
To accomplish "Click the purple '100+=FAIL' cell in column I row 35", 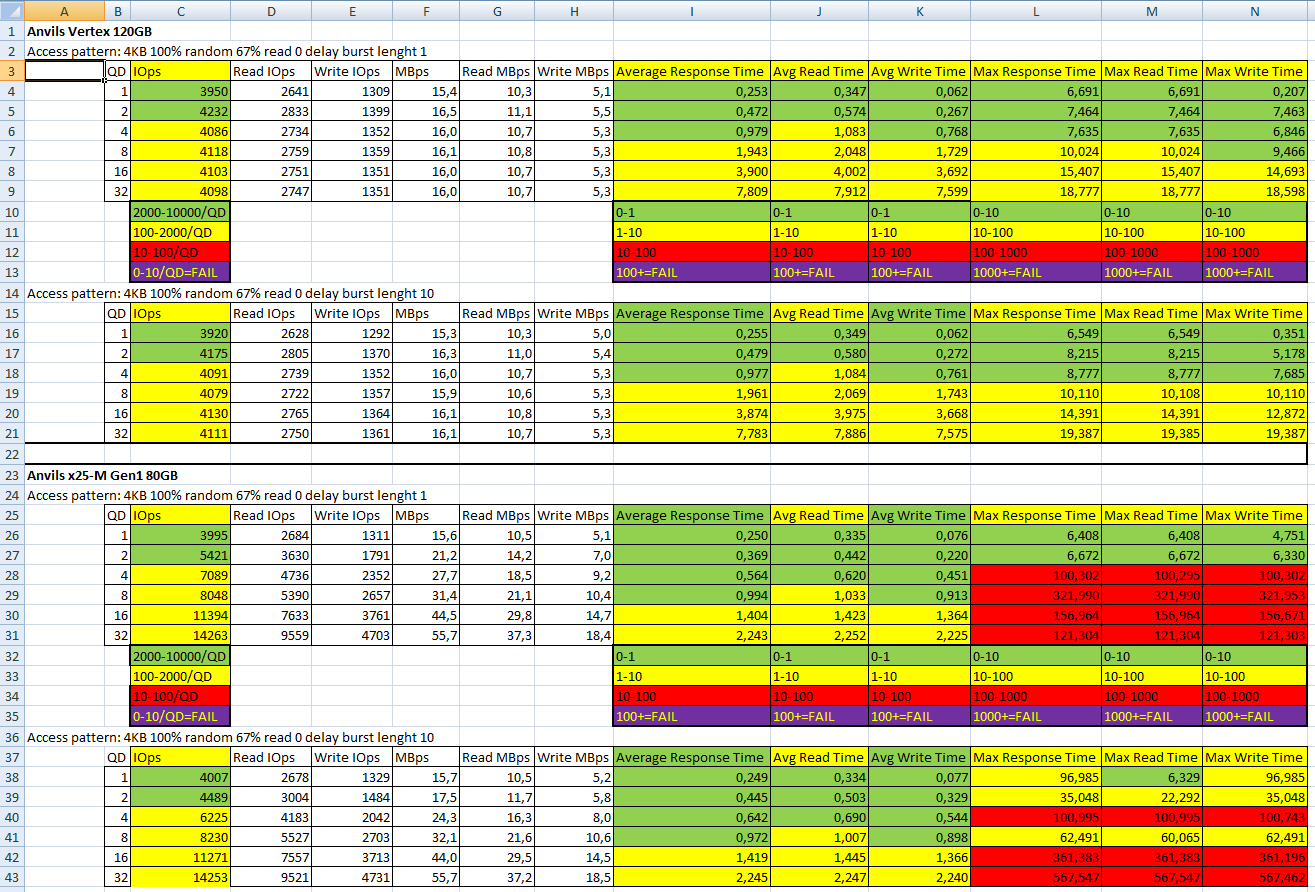I will pos(691,716).
